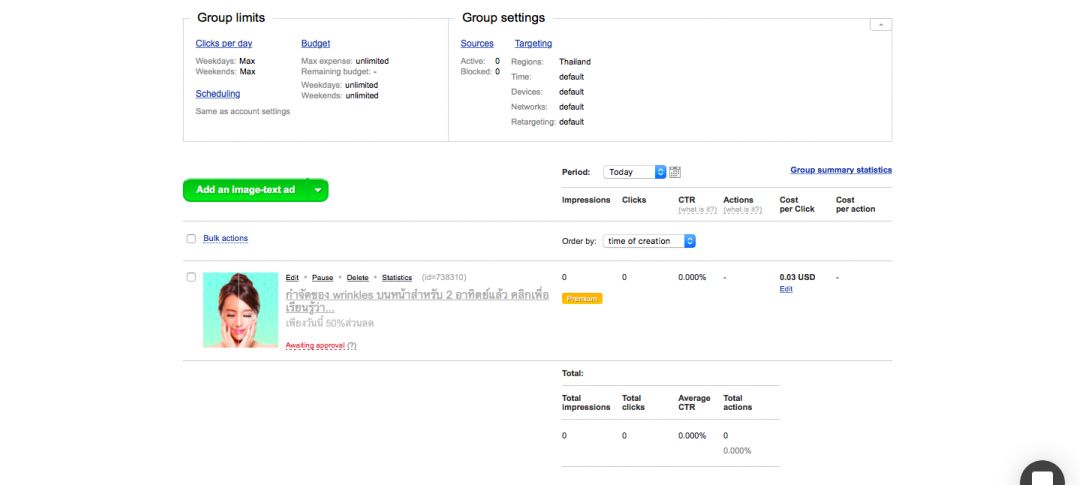Pause the wrinkles ad

(x=322, y=278)
